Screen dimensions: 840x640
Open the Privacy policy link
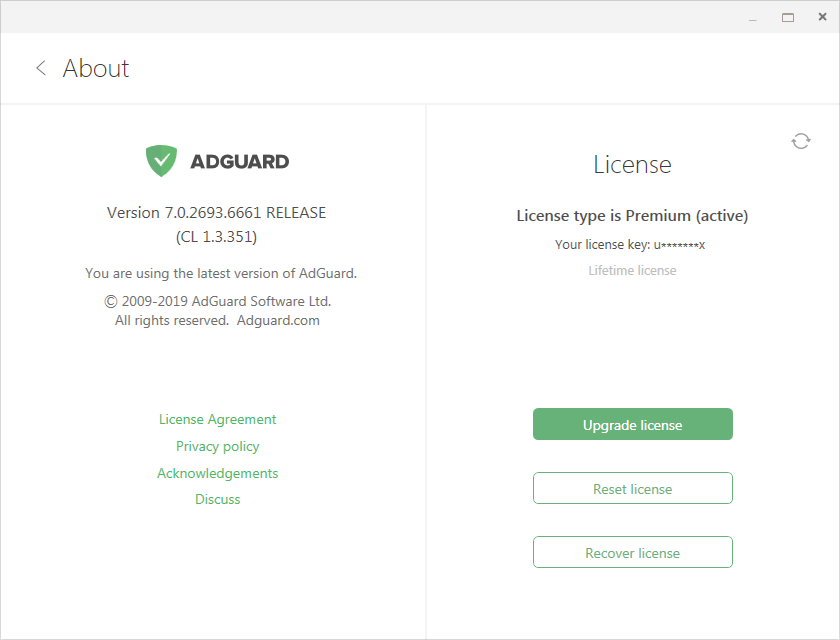pyautogui.click(x=218, y=446)
